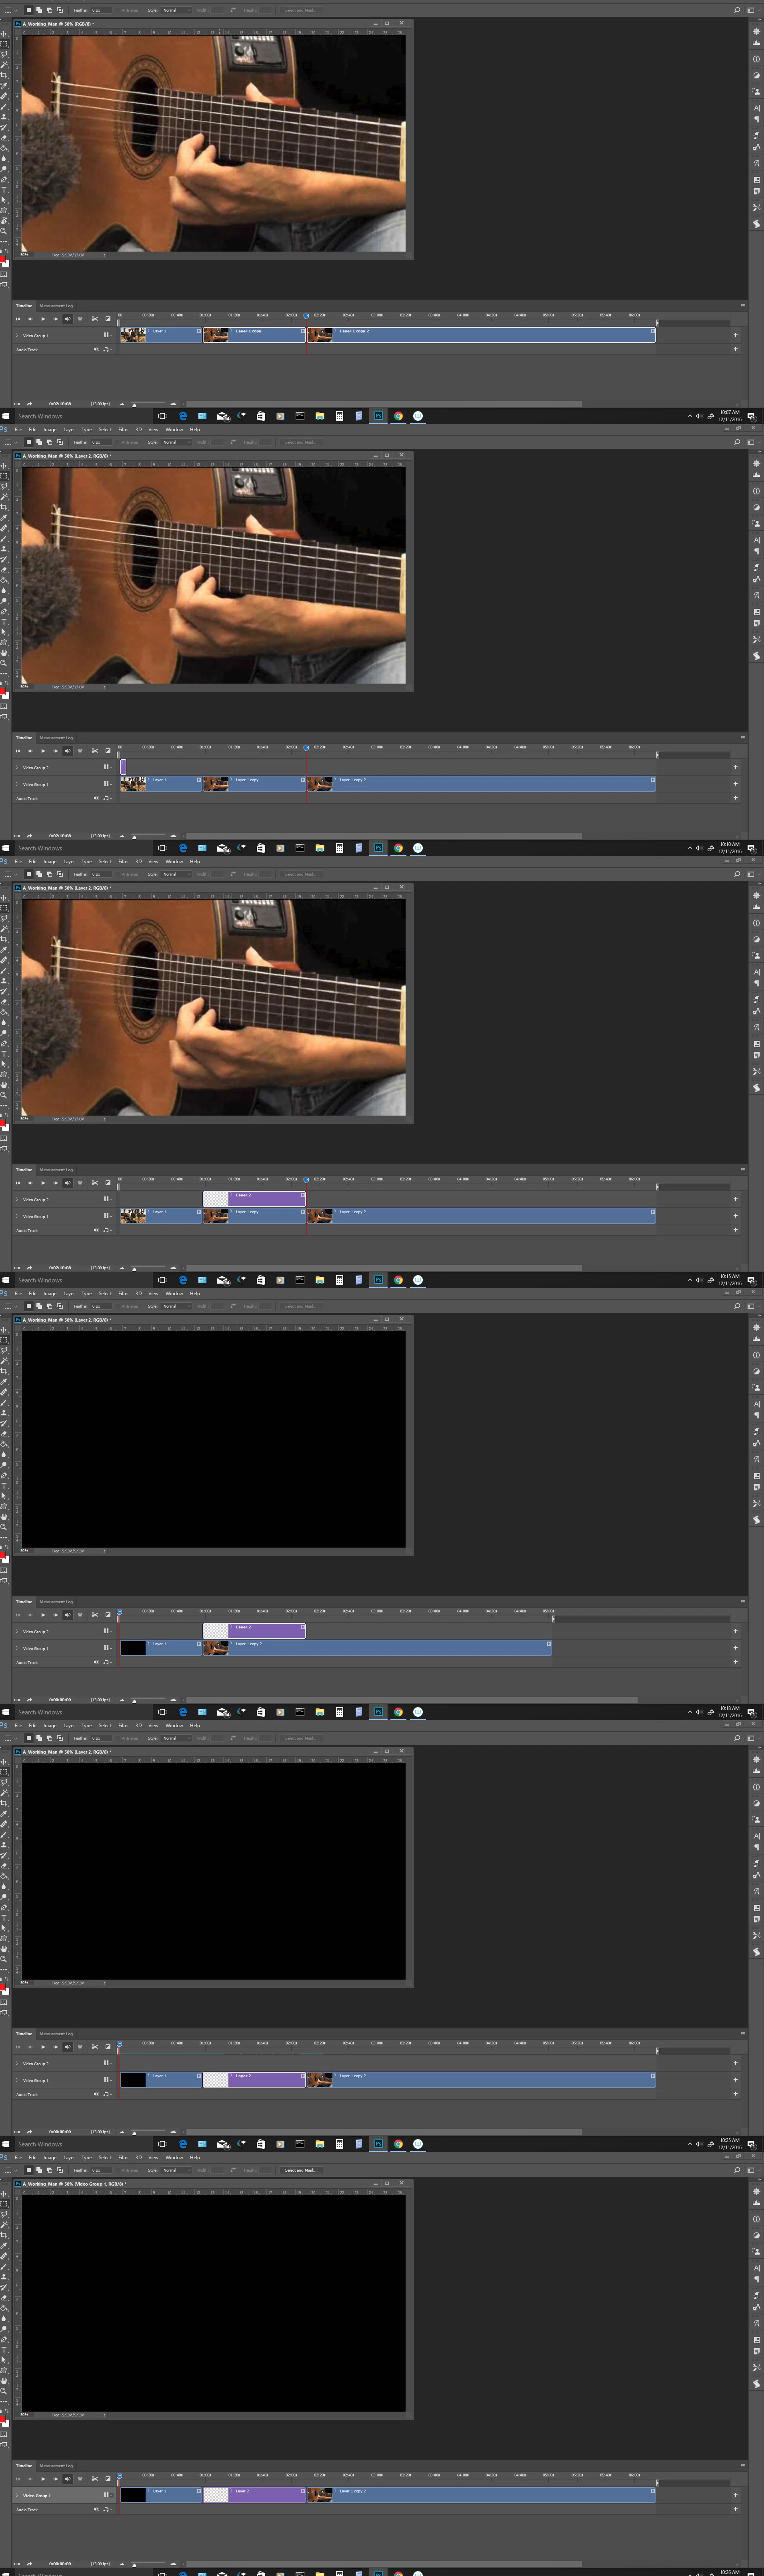Choose Add to selection mode above the 10:07 AM canvas

[x=39, y=10]
